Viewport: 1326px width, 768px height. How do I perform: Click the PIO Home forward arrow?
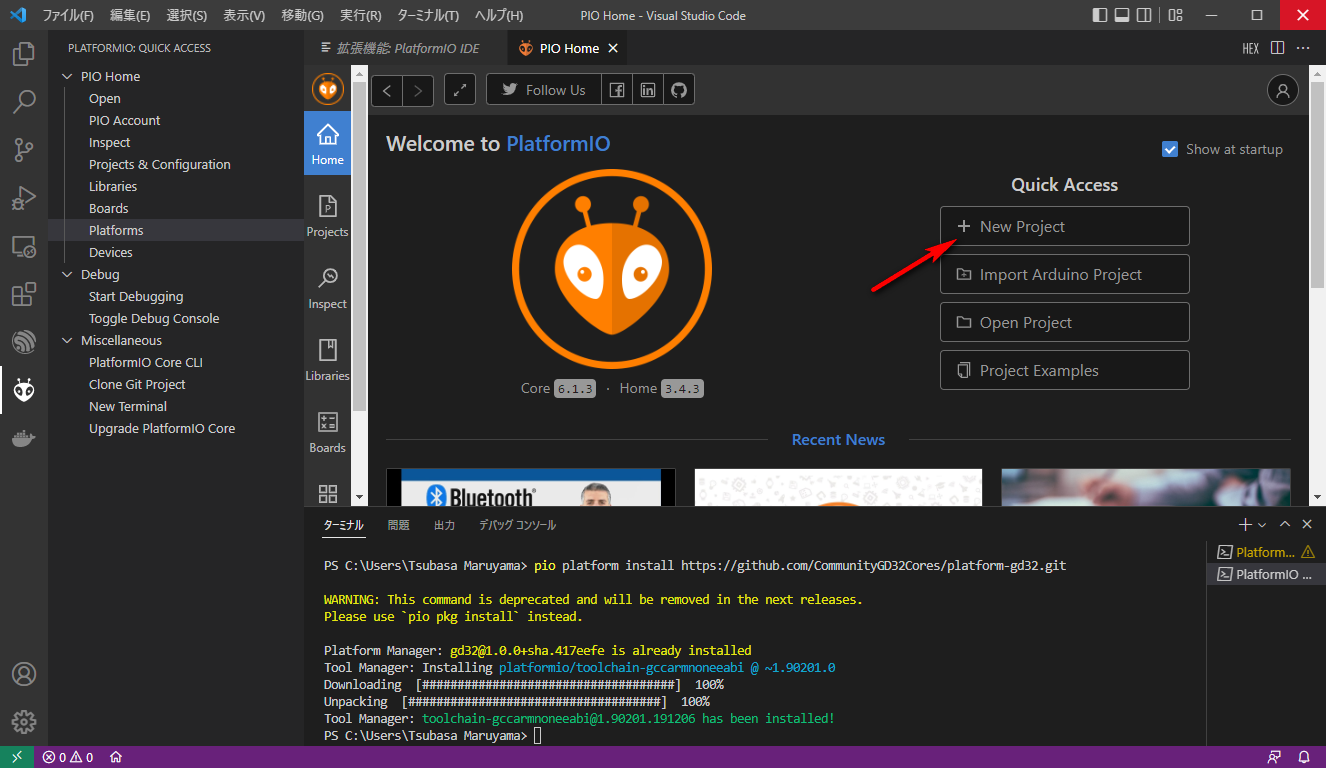418,90
